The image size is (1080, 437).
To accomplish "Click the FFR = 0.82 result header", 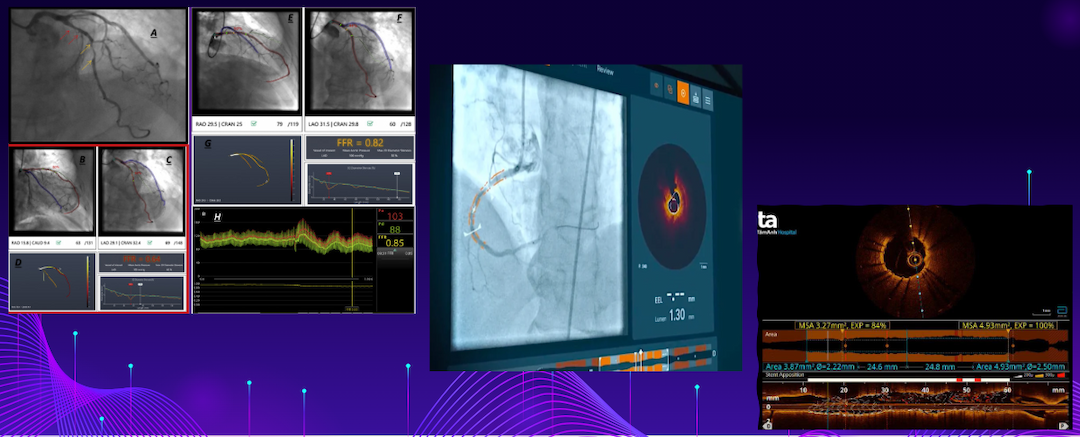I will click(359, 143).
